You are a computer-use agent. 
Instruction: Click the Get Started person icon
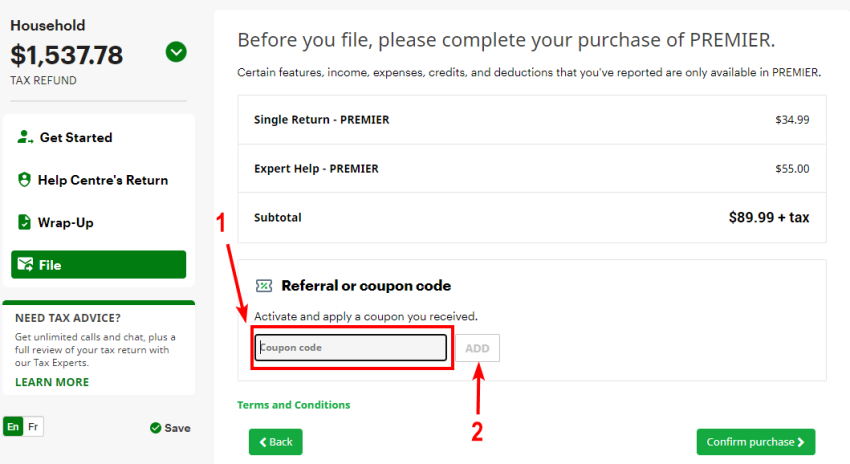coord(25,138)
